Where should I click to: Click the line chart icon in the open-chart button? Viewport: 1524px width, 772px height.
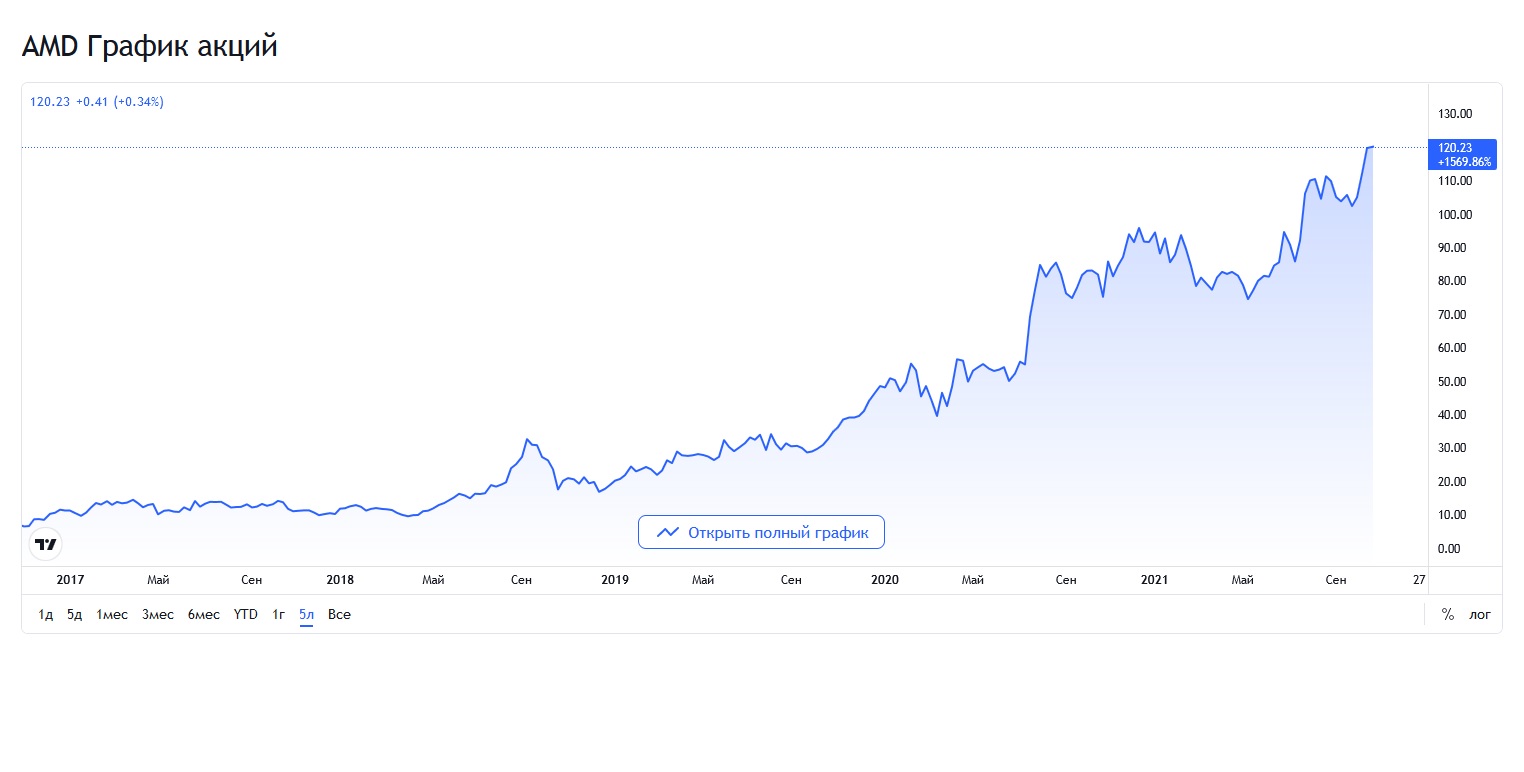click(x=667, y=533)
